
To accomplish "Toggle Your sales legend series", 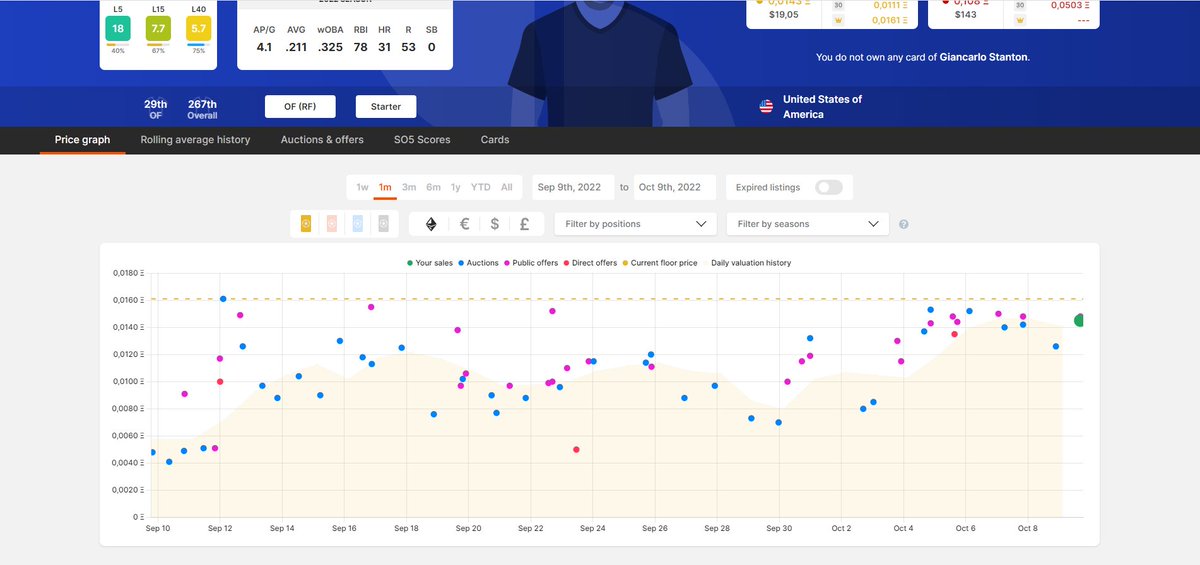I will point(431,263).
